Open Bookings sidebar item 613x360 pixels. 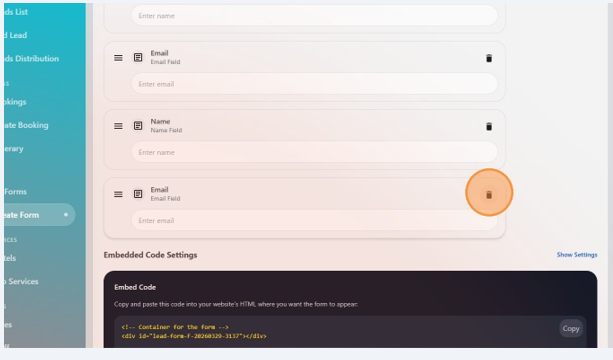click(x=15, y=102)
